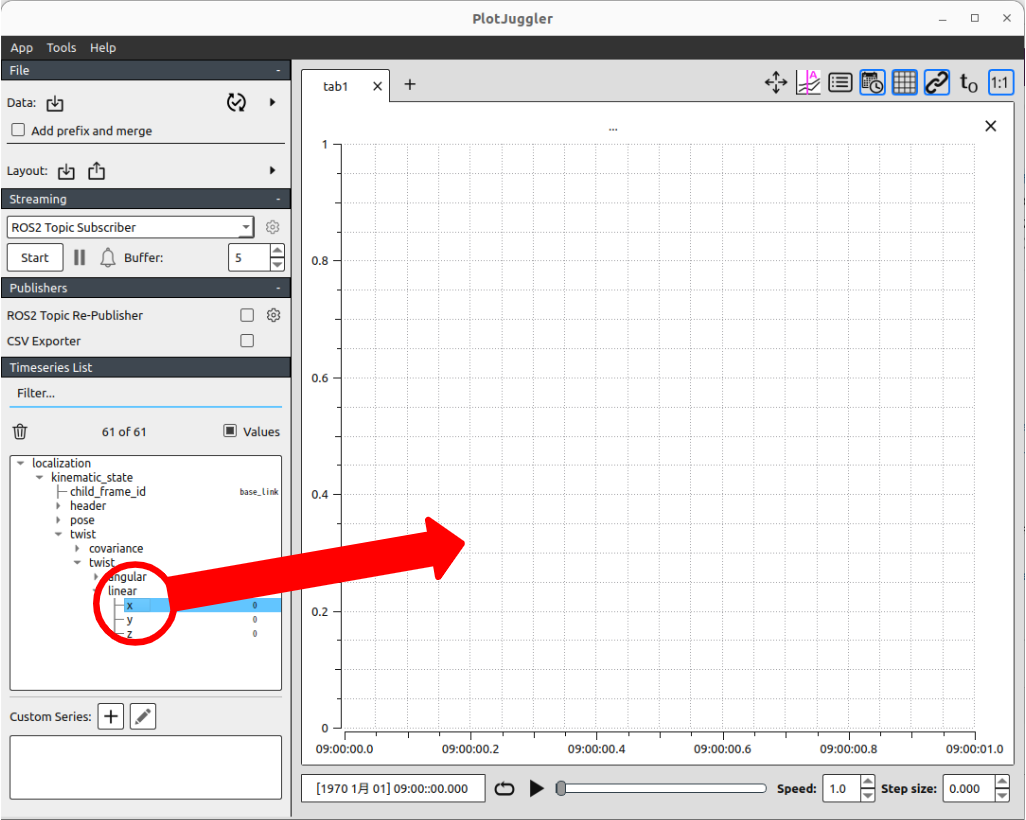Toggle the plot grid icon

pos(904,83)
